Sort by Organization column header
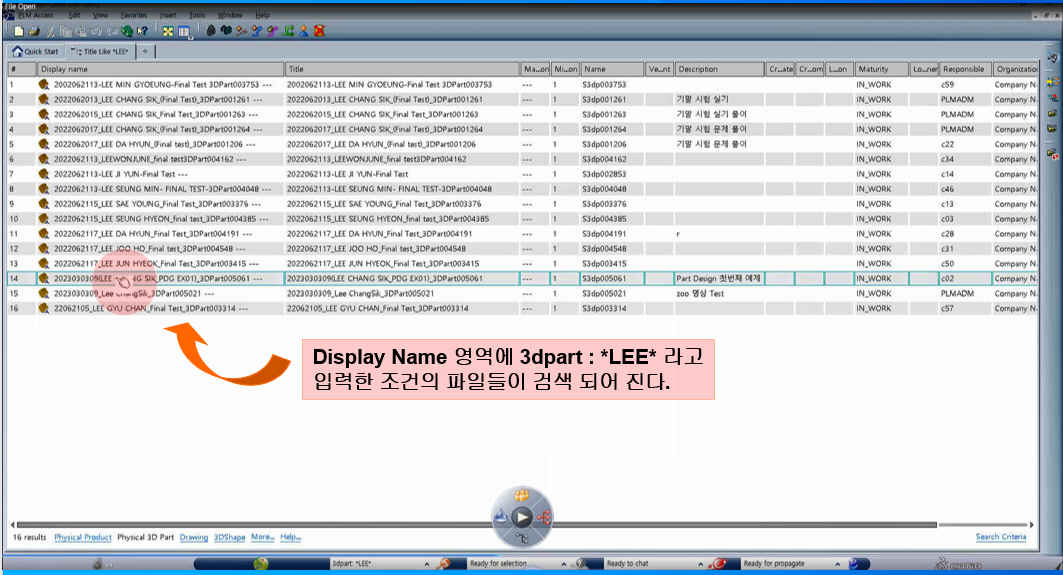Screen dimensions: 1063x575 (x=1016, y=69)
